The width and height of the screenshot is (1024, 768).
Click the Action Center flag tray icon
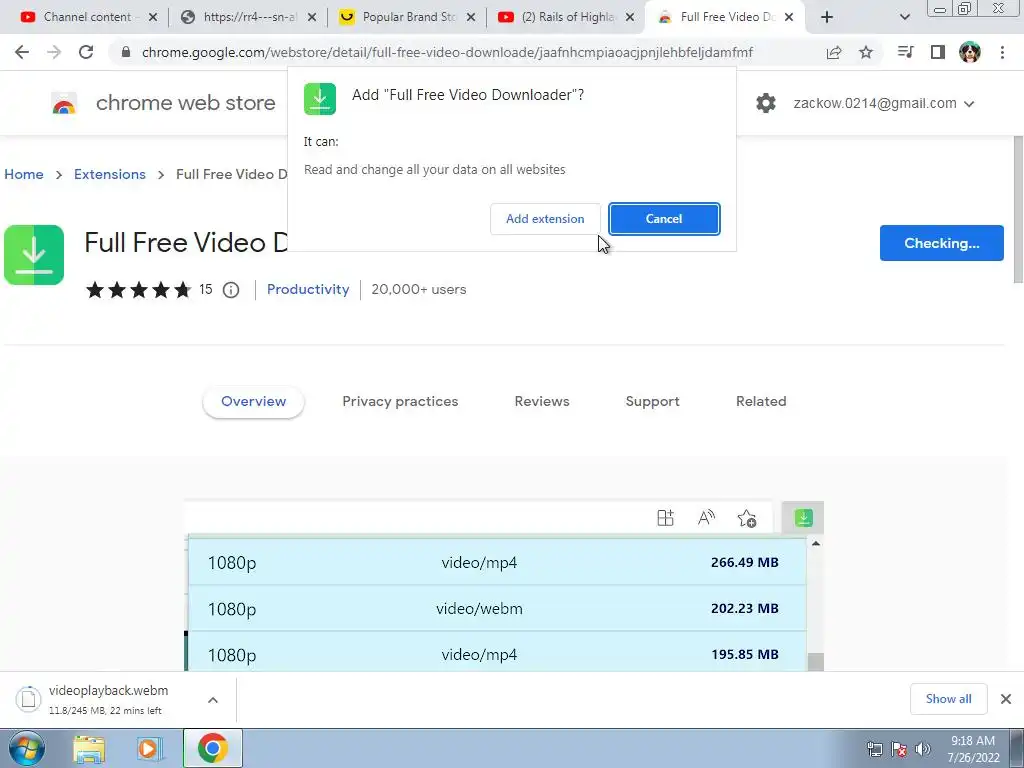click(x=899, y=749)
